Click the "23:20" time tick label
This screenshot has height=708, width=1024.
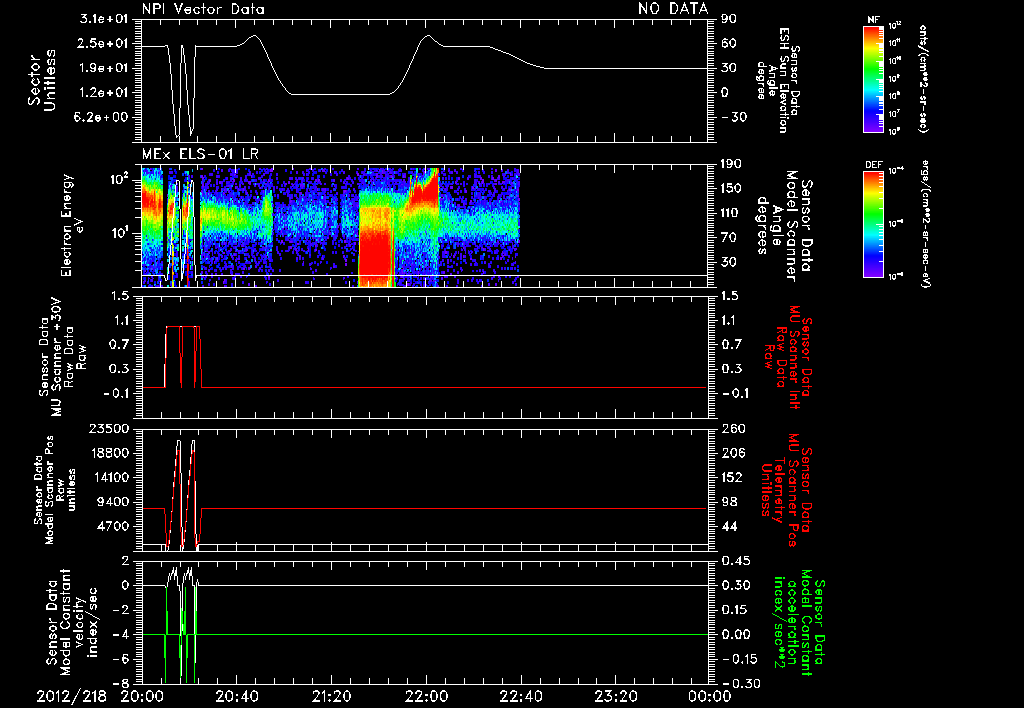click(615, 696)
